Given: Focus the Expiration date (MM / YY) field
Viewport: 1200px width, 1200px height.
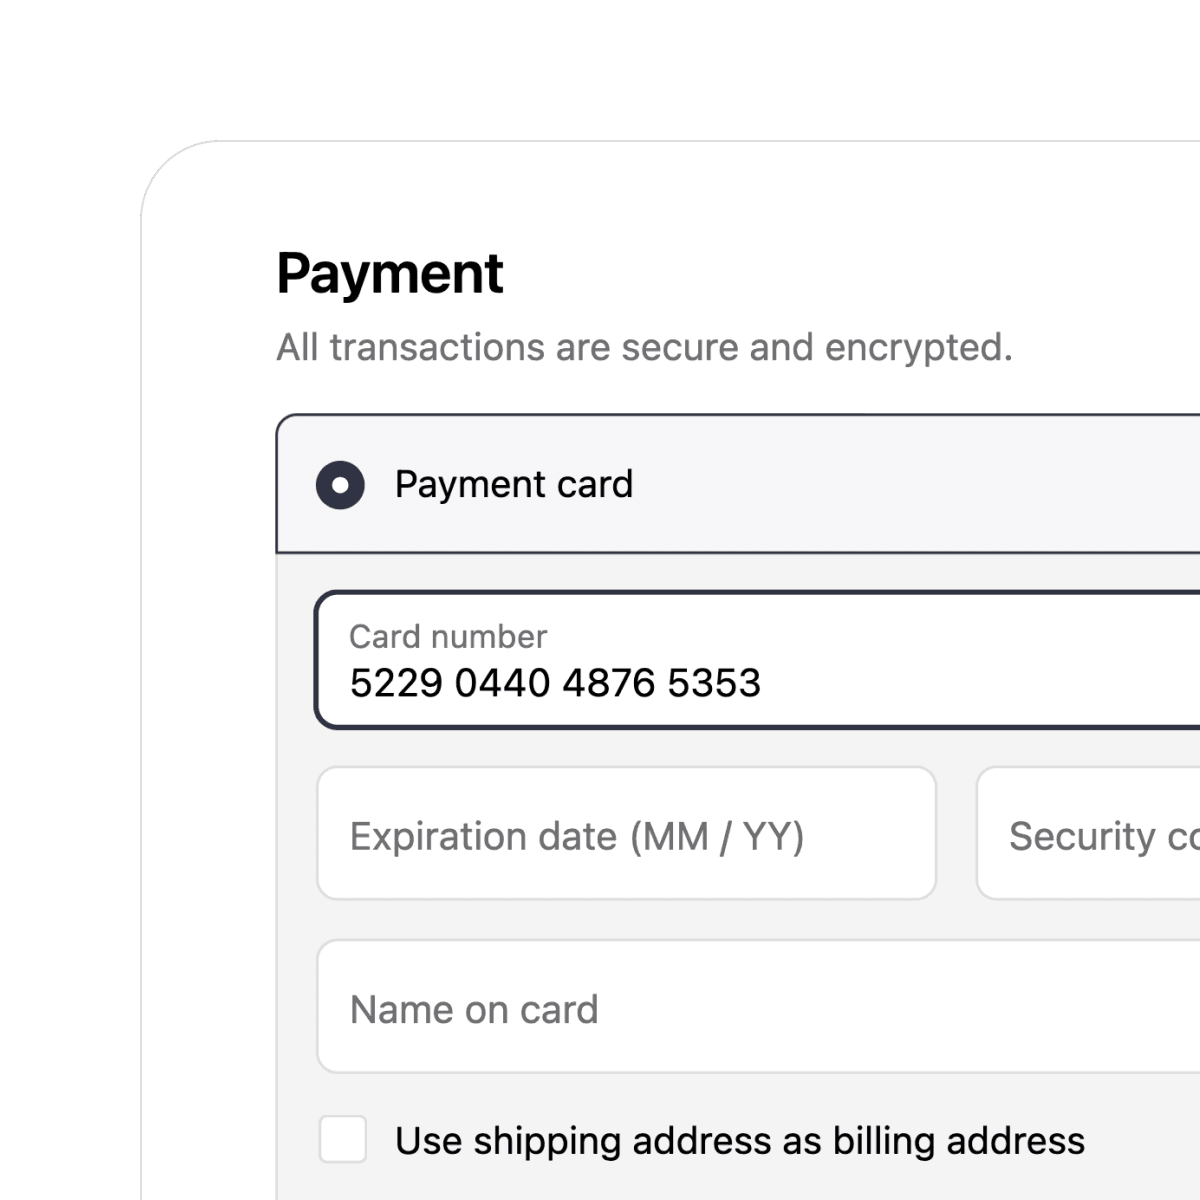Looking at the screenshot, I should click(624, 833).
